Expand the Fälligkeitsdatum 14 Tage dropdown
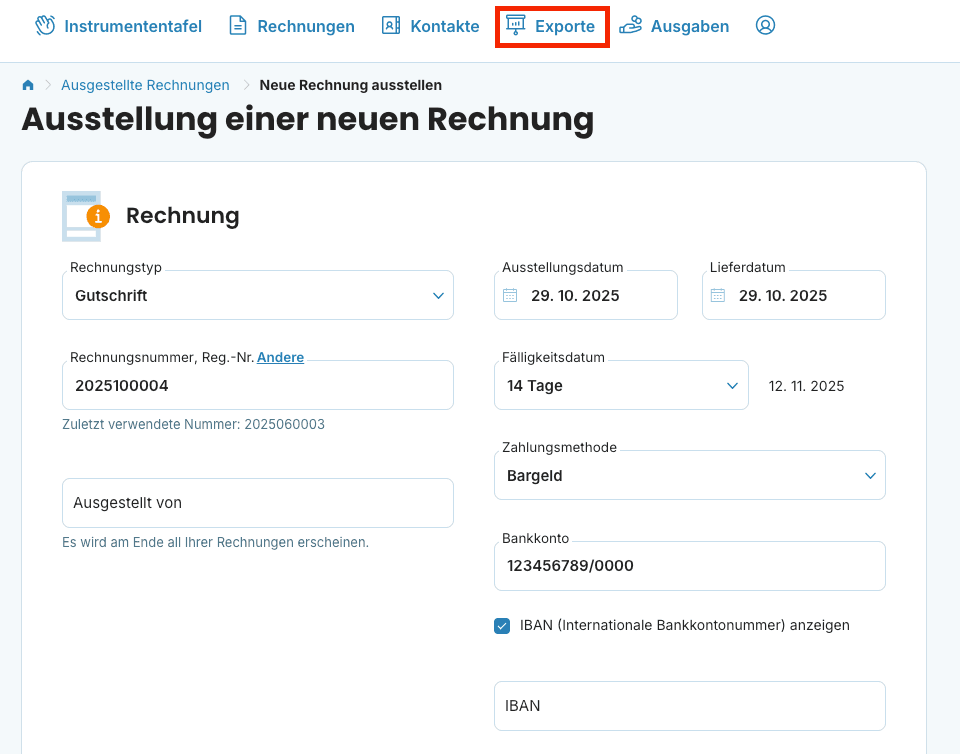Viewport: 960px width, 754px height. tap(620, 386)
